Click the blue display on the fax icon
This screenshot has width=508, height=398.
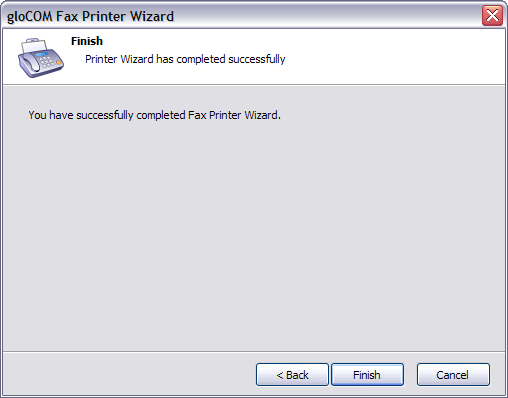point(41,54)
